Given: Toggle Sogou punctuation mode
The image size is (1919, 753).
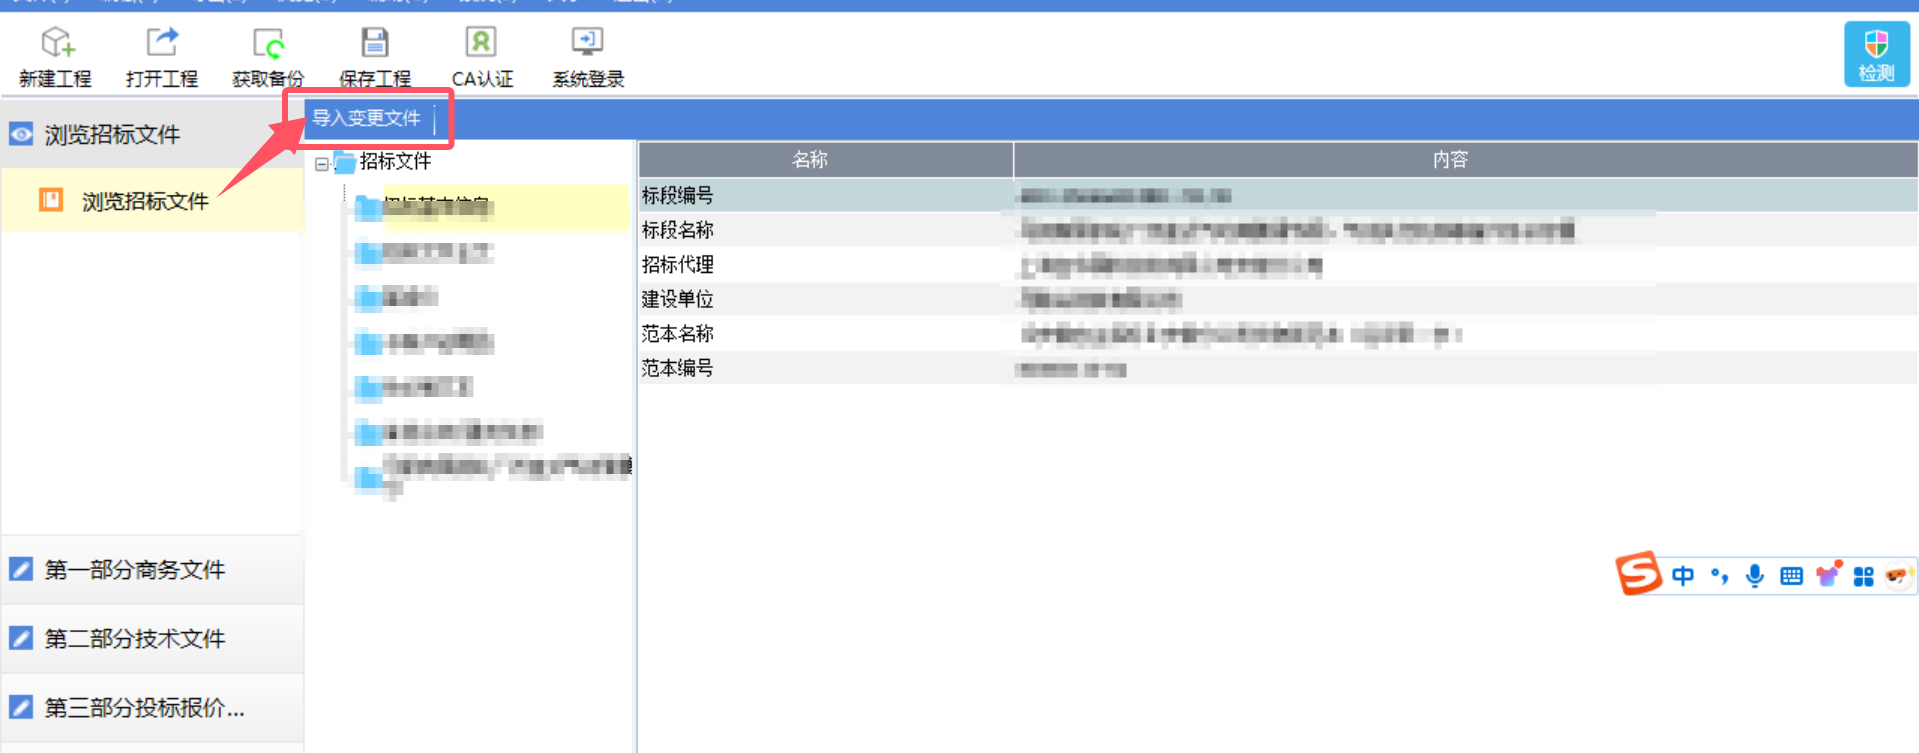Looking at the screenshot, I should (1719, 576).
